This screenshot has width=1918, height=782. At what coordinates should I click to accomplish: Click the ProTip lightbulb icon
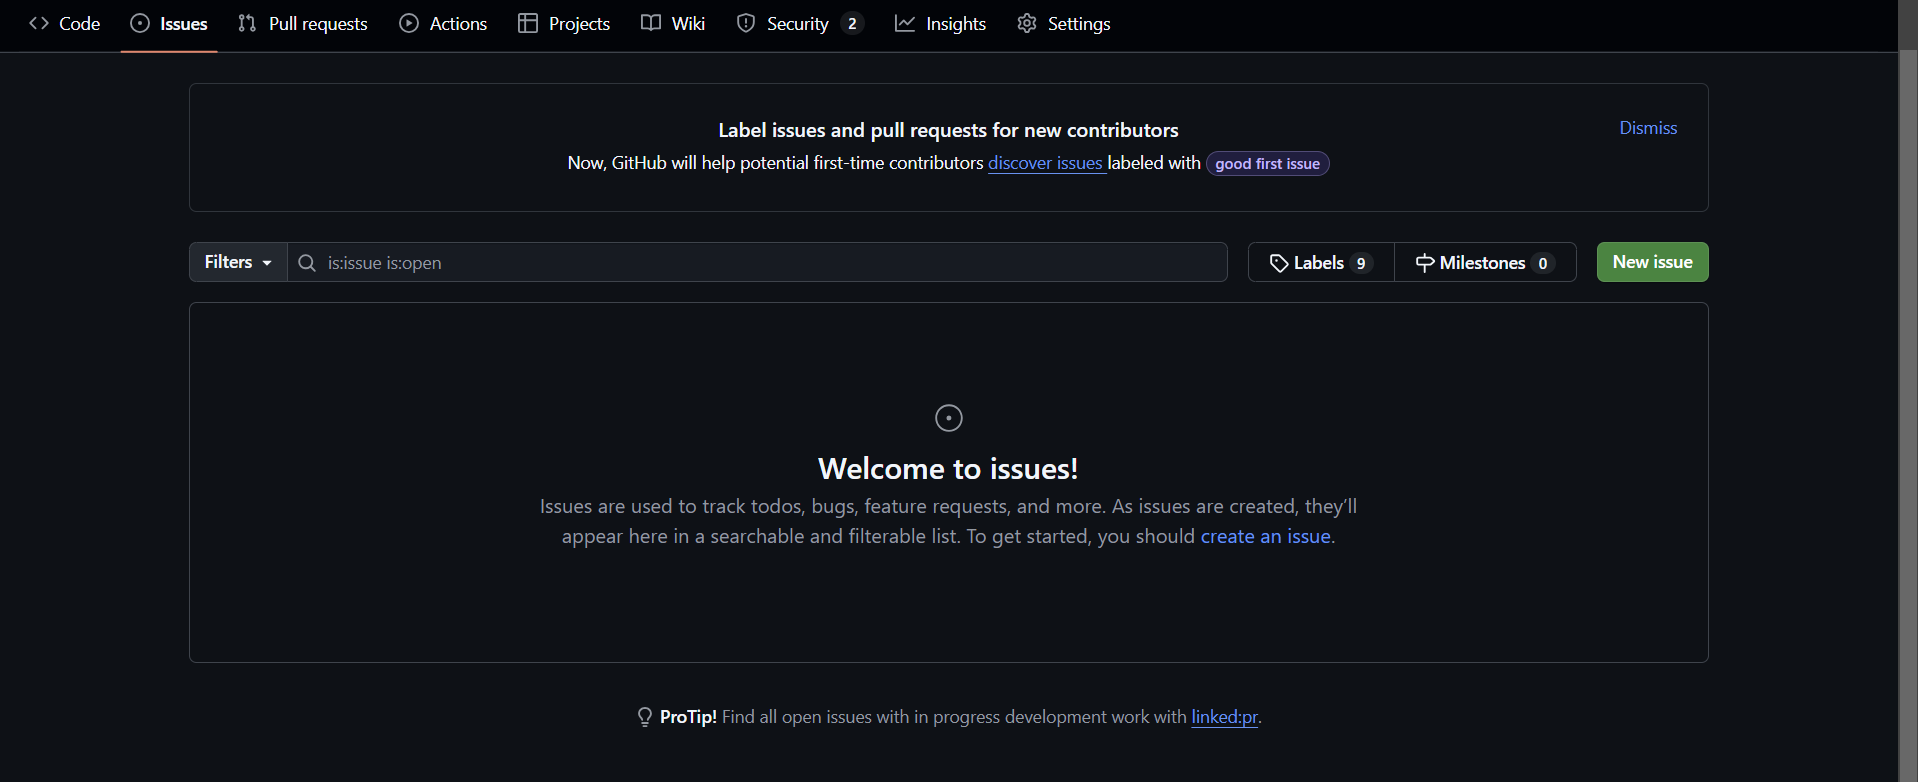(x=645, y=717)
